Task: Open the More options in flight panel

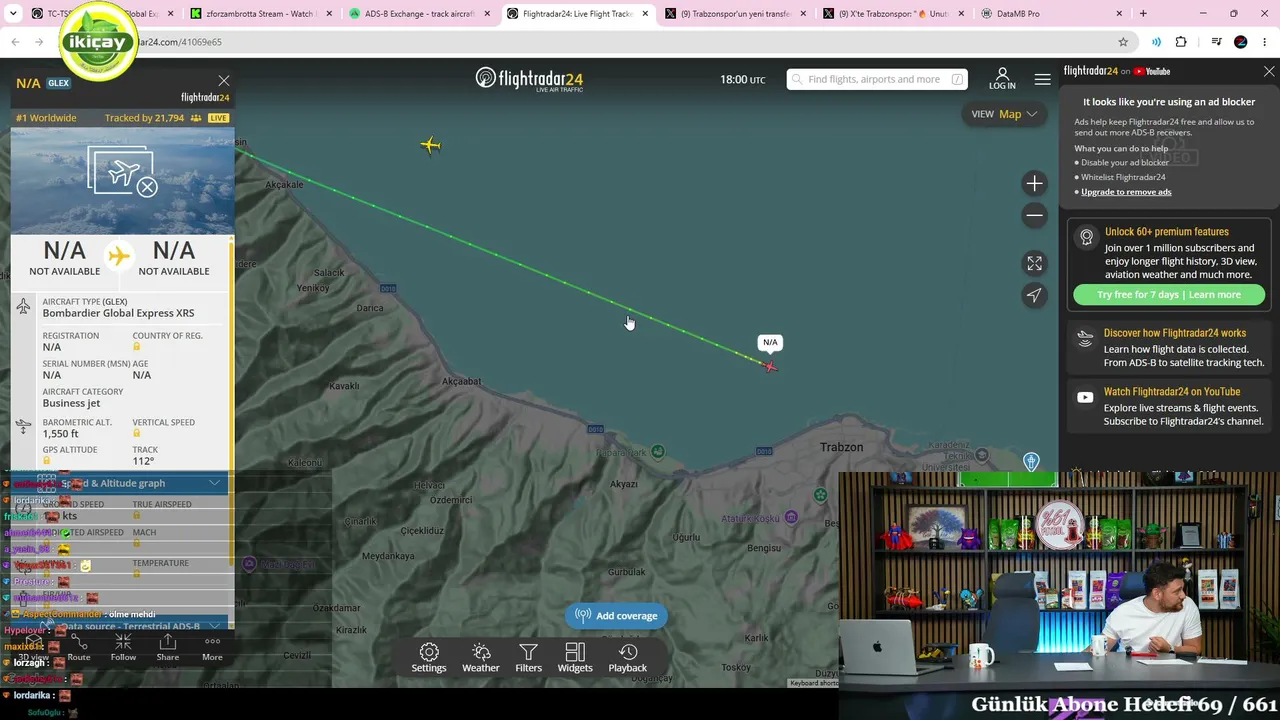Action: [x=212, y=648]
